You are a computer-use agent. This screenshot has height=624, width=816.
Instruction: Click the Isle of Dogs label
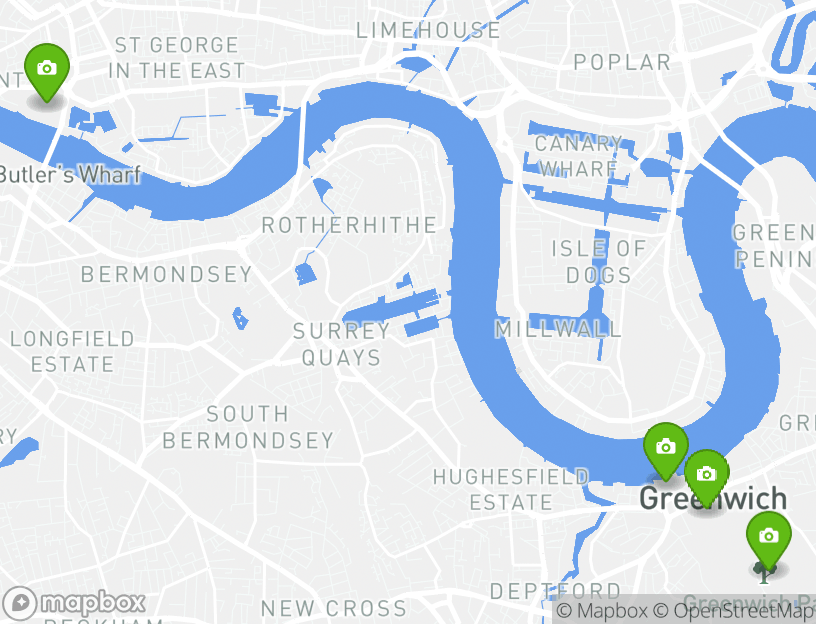(598, 262)
